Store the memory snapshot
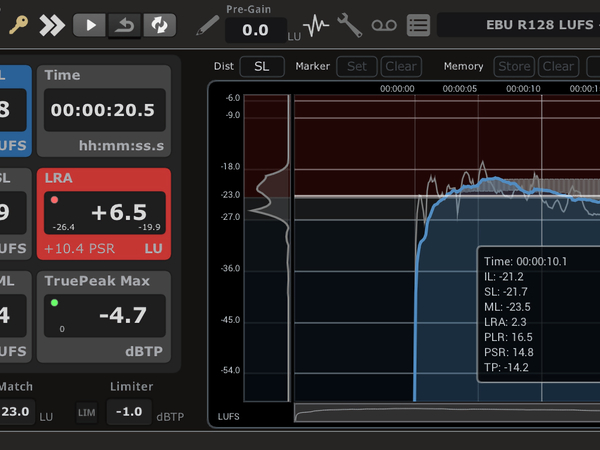Viewport: 600px width, 450px height. (514, 67)
